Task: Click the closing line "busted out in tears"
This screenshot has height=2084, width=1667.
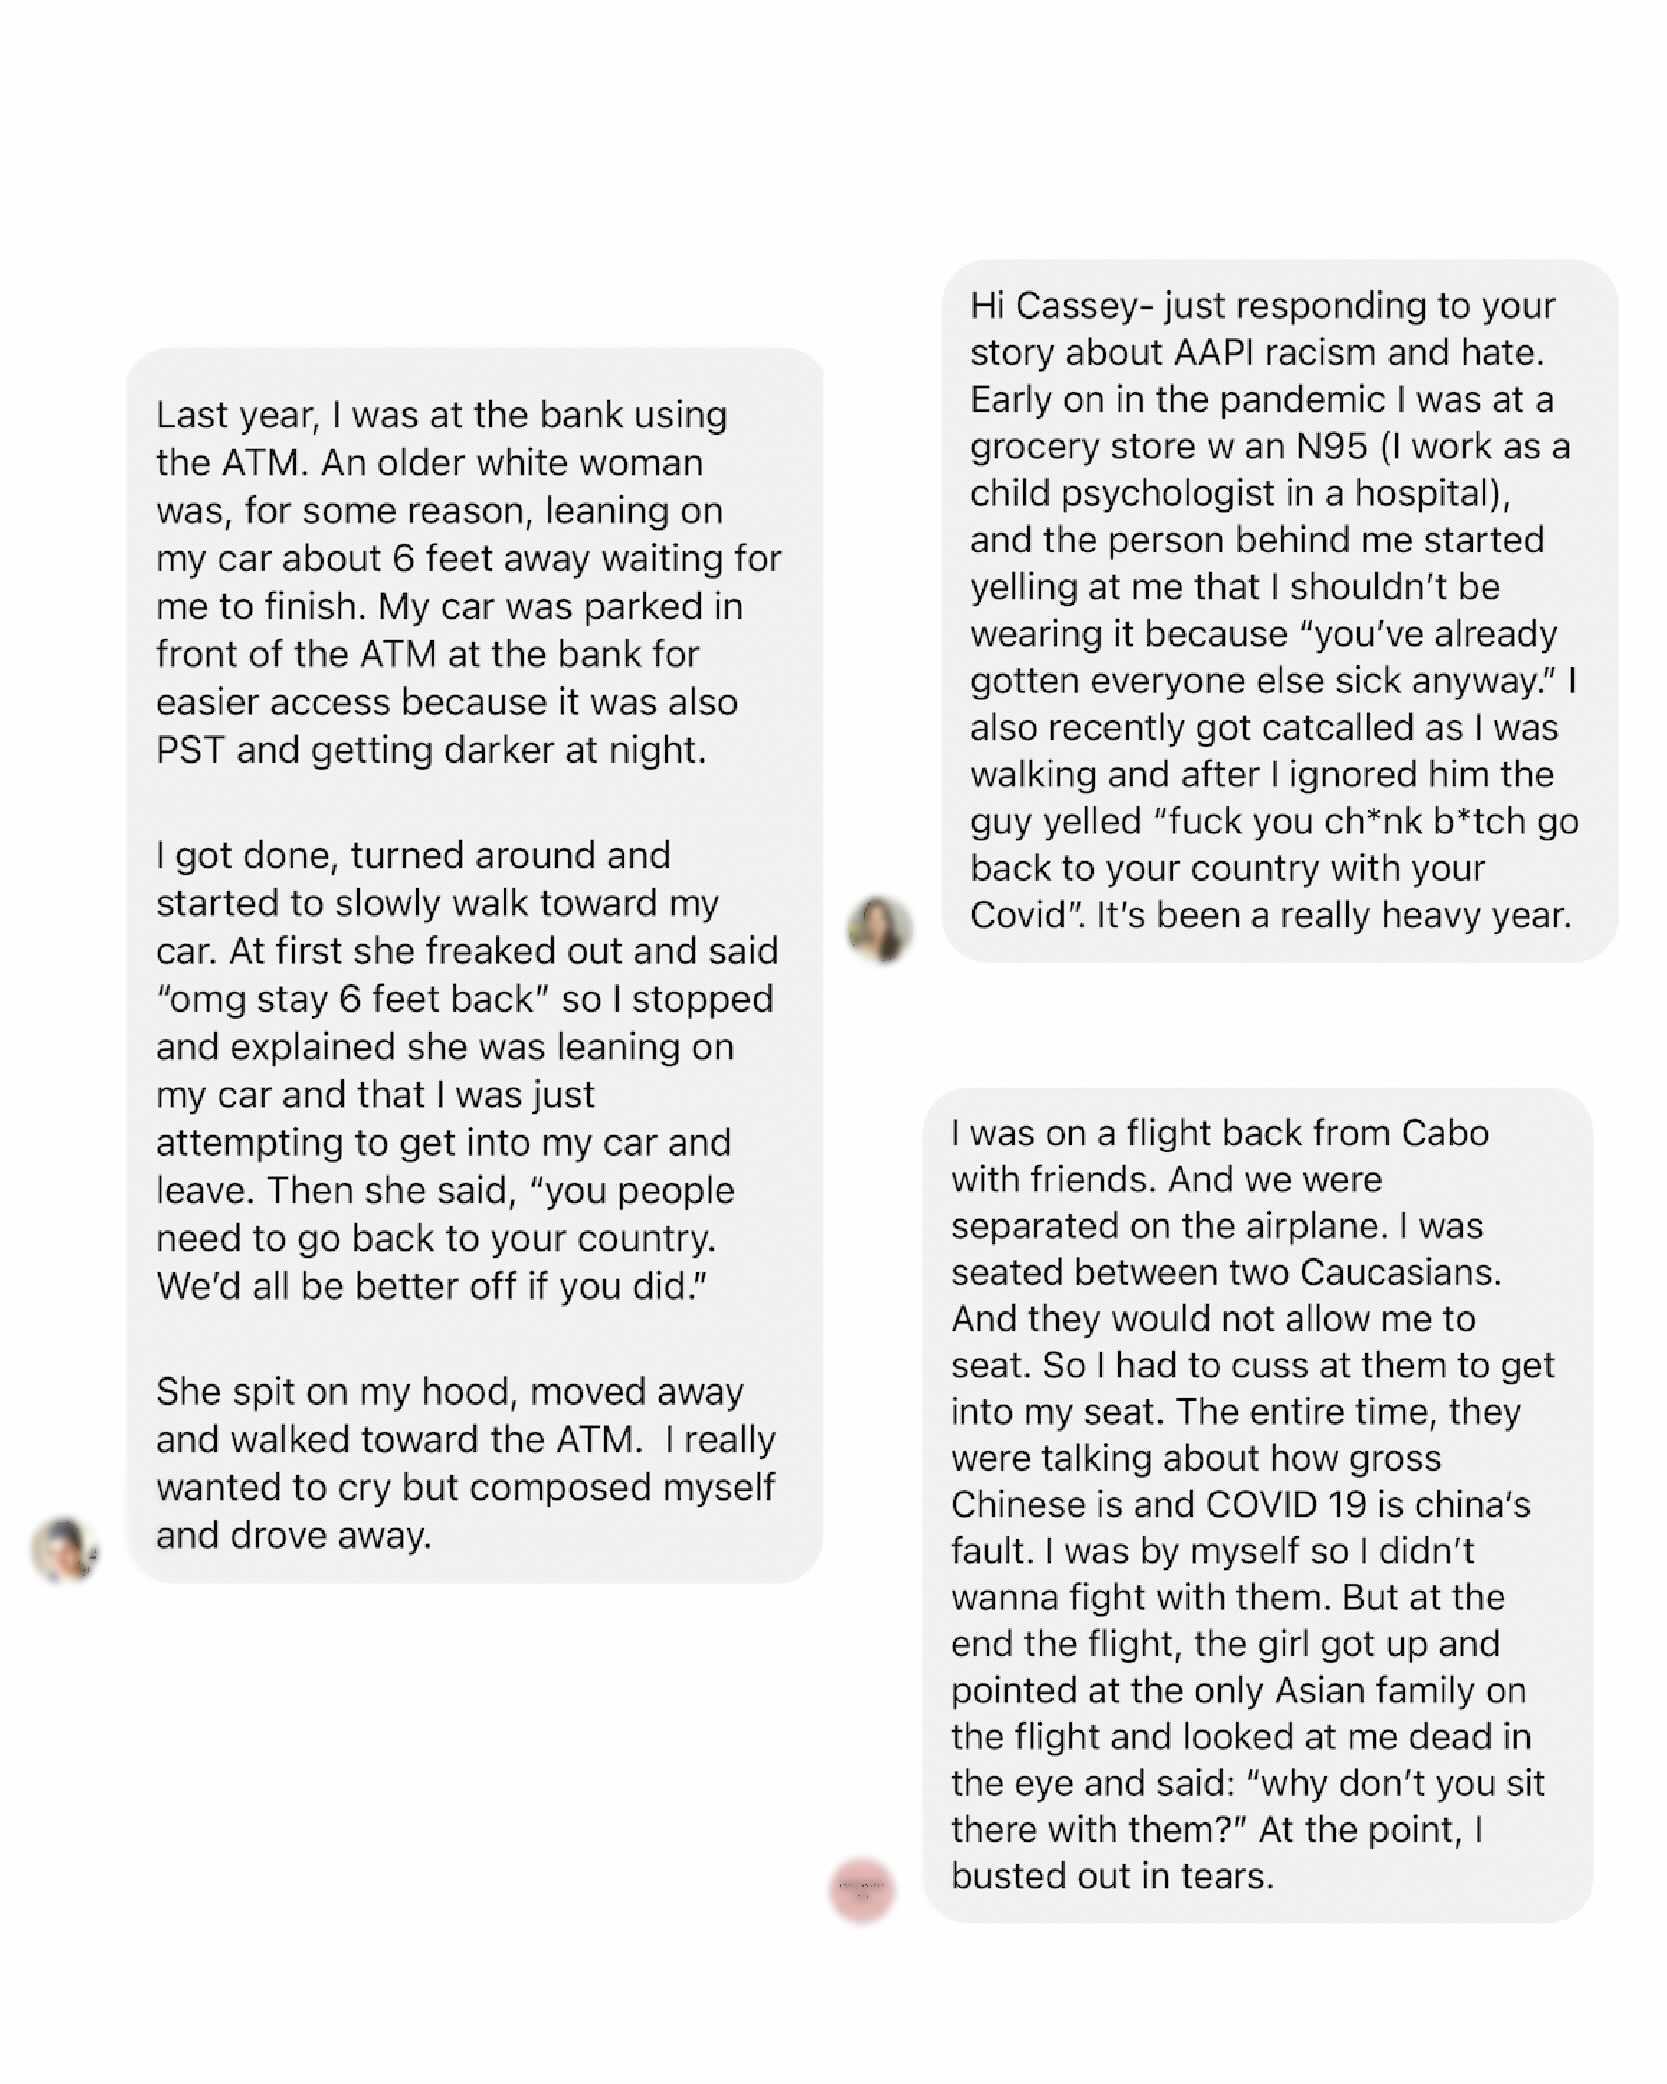Action: pos(1112,1877)
